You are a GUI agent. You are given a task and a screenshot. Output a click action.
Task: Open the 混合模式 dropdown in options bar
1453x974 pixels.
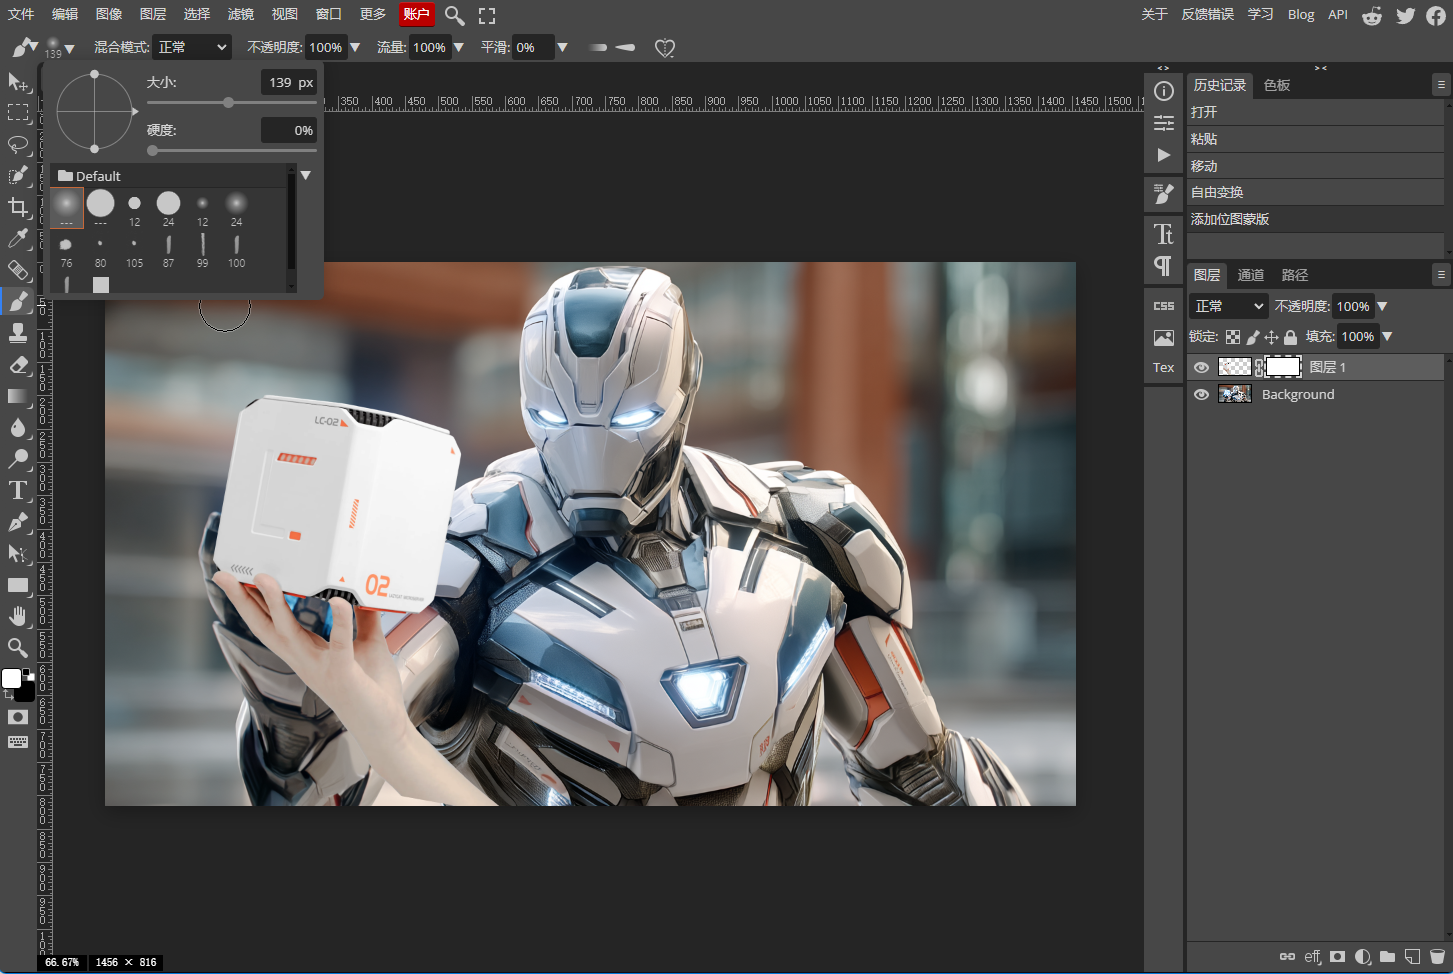(x=192, y=47)
